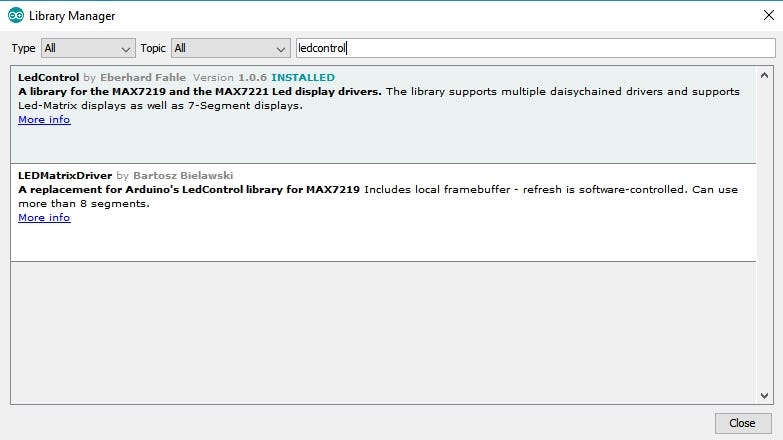
Task: Click the Arduino logo icon in title bar
Action: pos(16,15)
